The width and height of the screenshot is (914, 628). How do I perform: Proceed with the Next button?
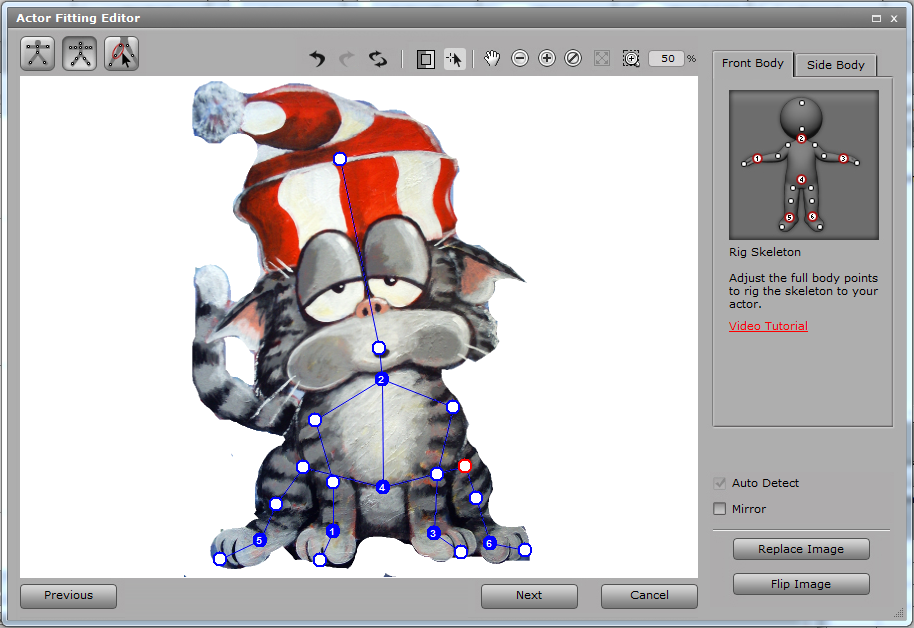pos(529,595)
